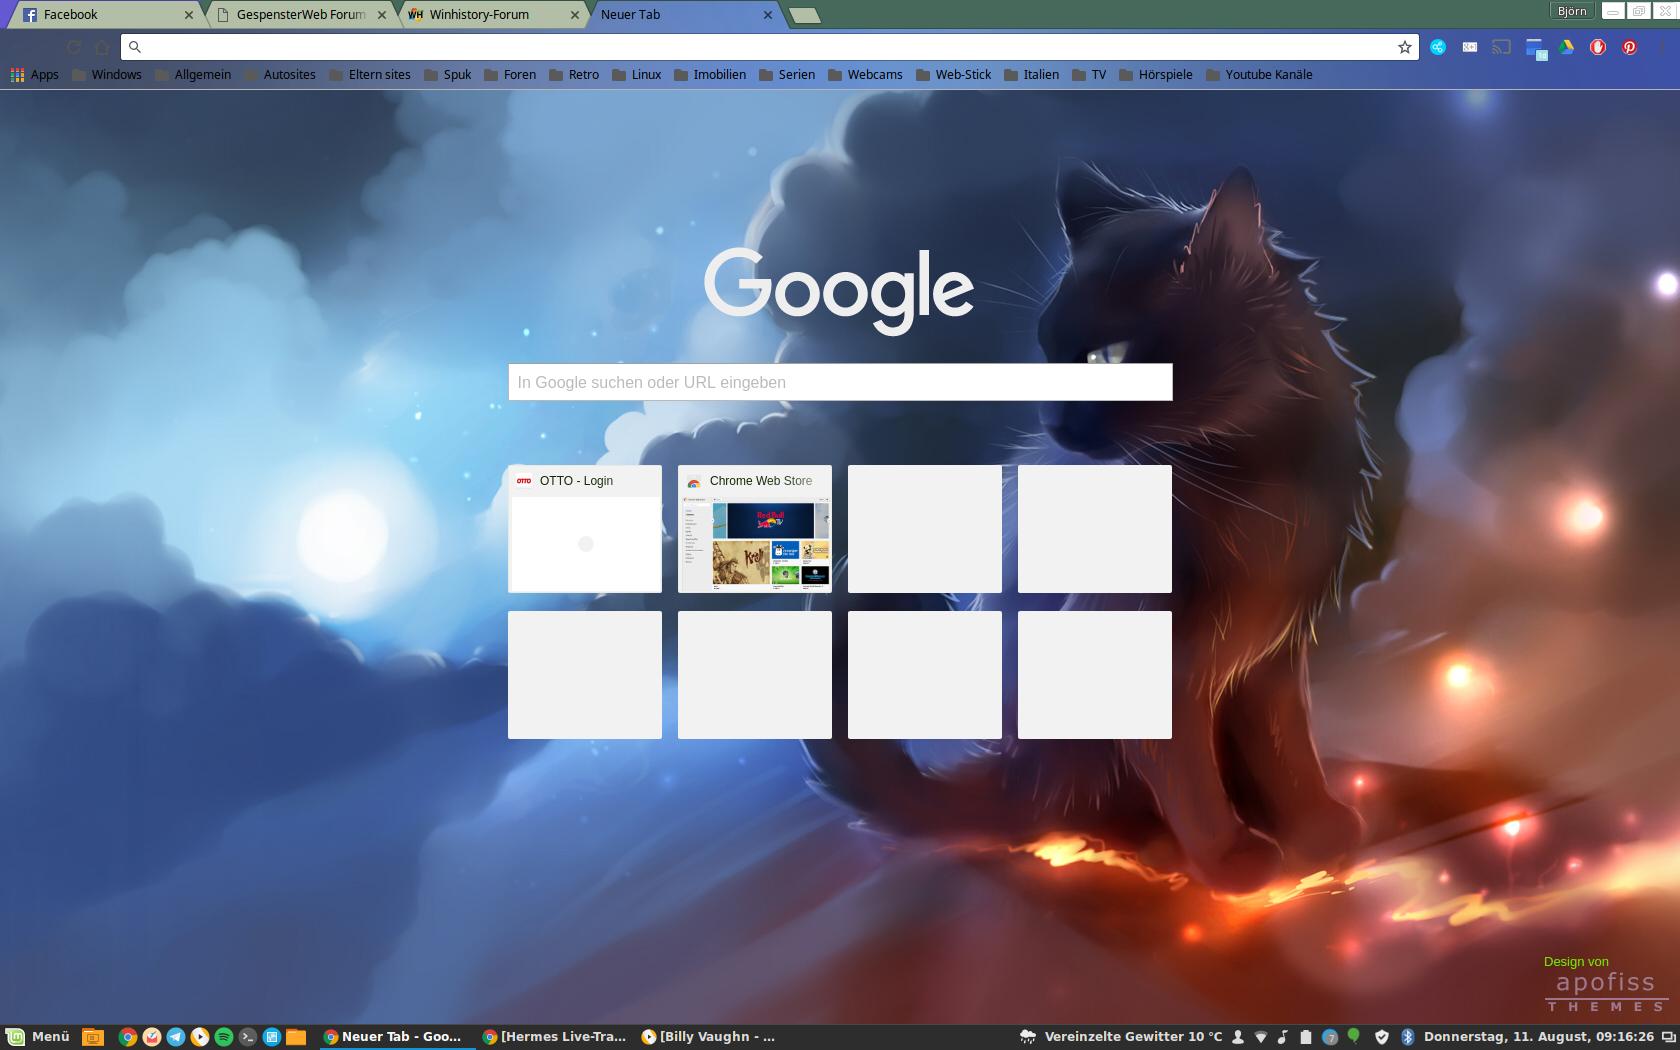1680x1050 pixels.
Task: Open the Pinterest extension button
Action: tap(1629, 47)
